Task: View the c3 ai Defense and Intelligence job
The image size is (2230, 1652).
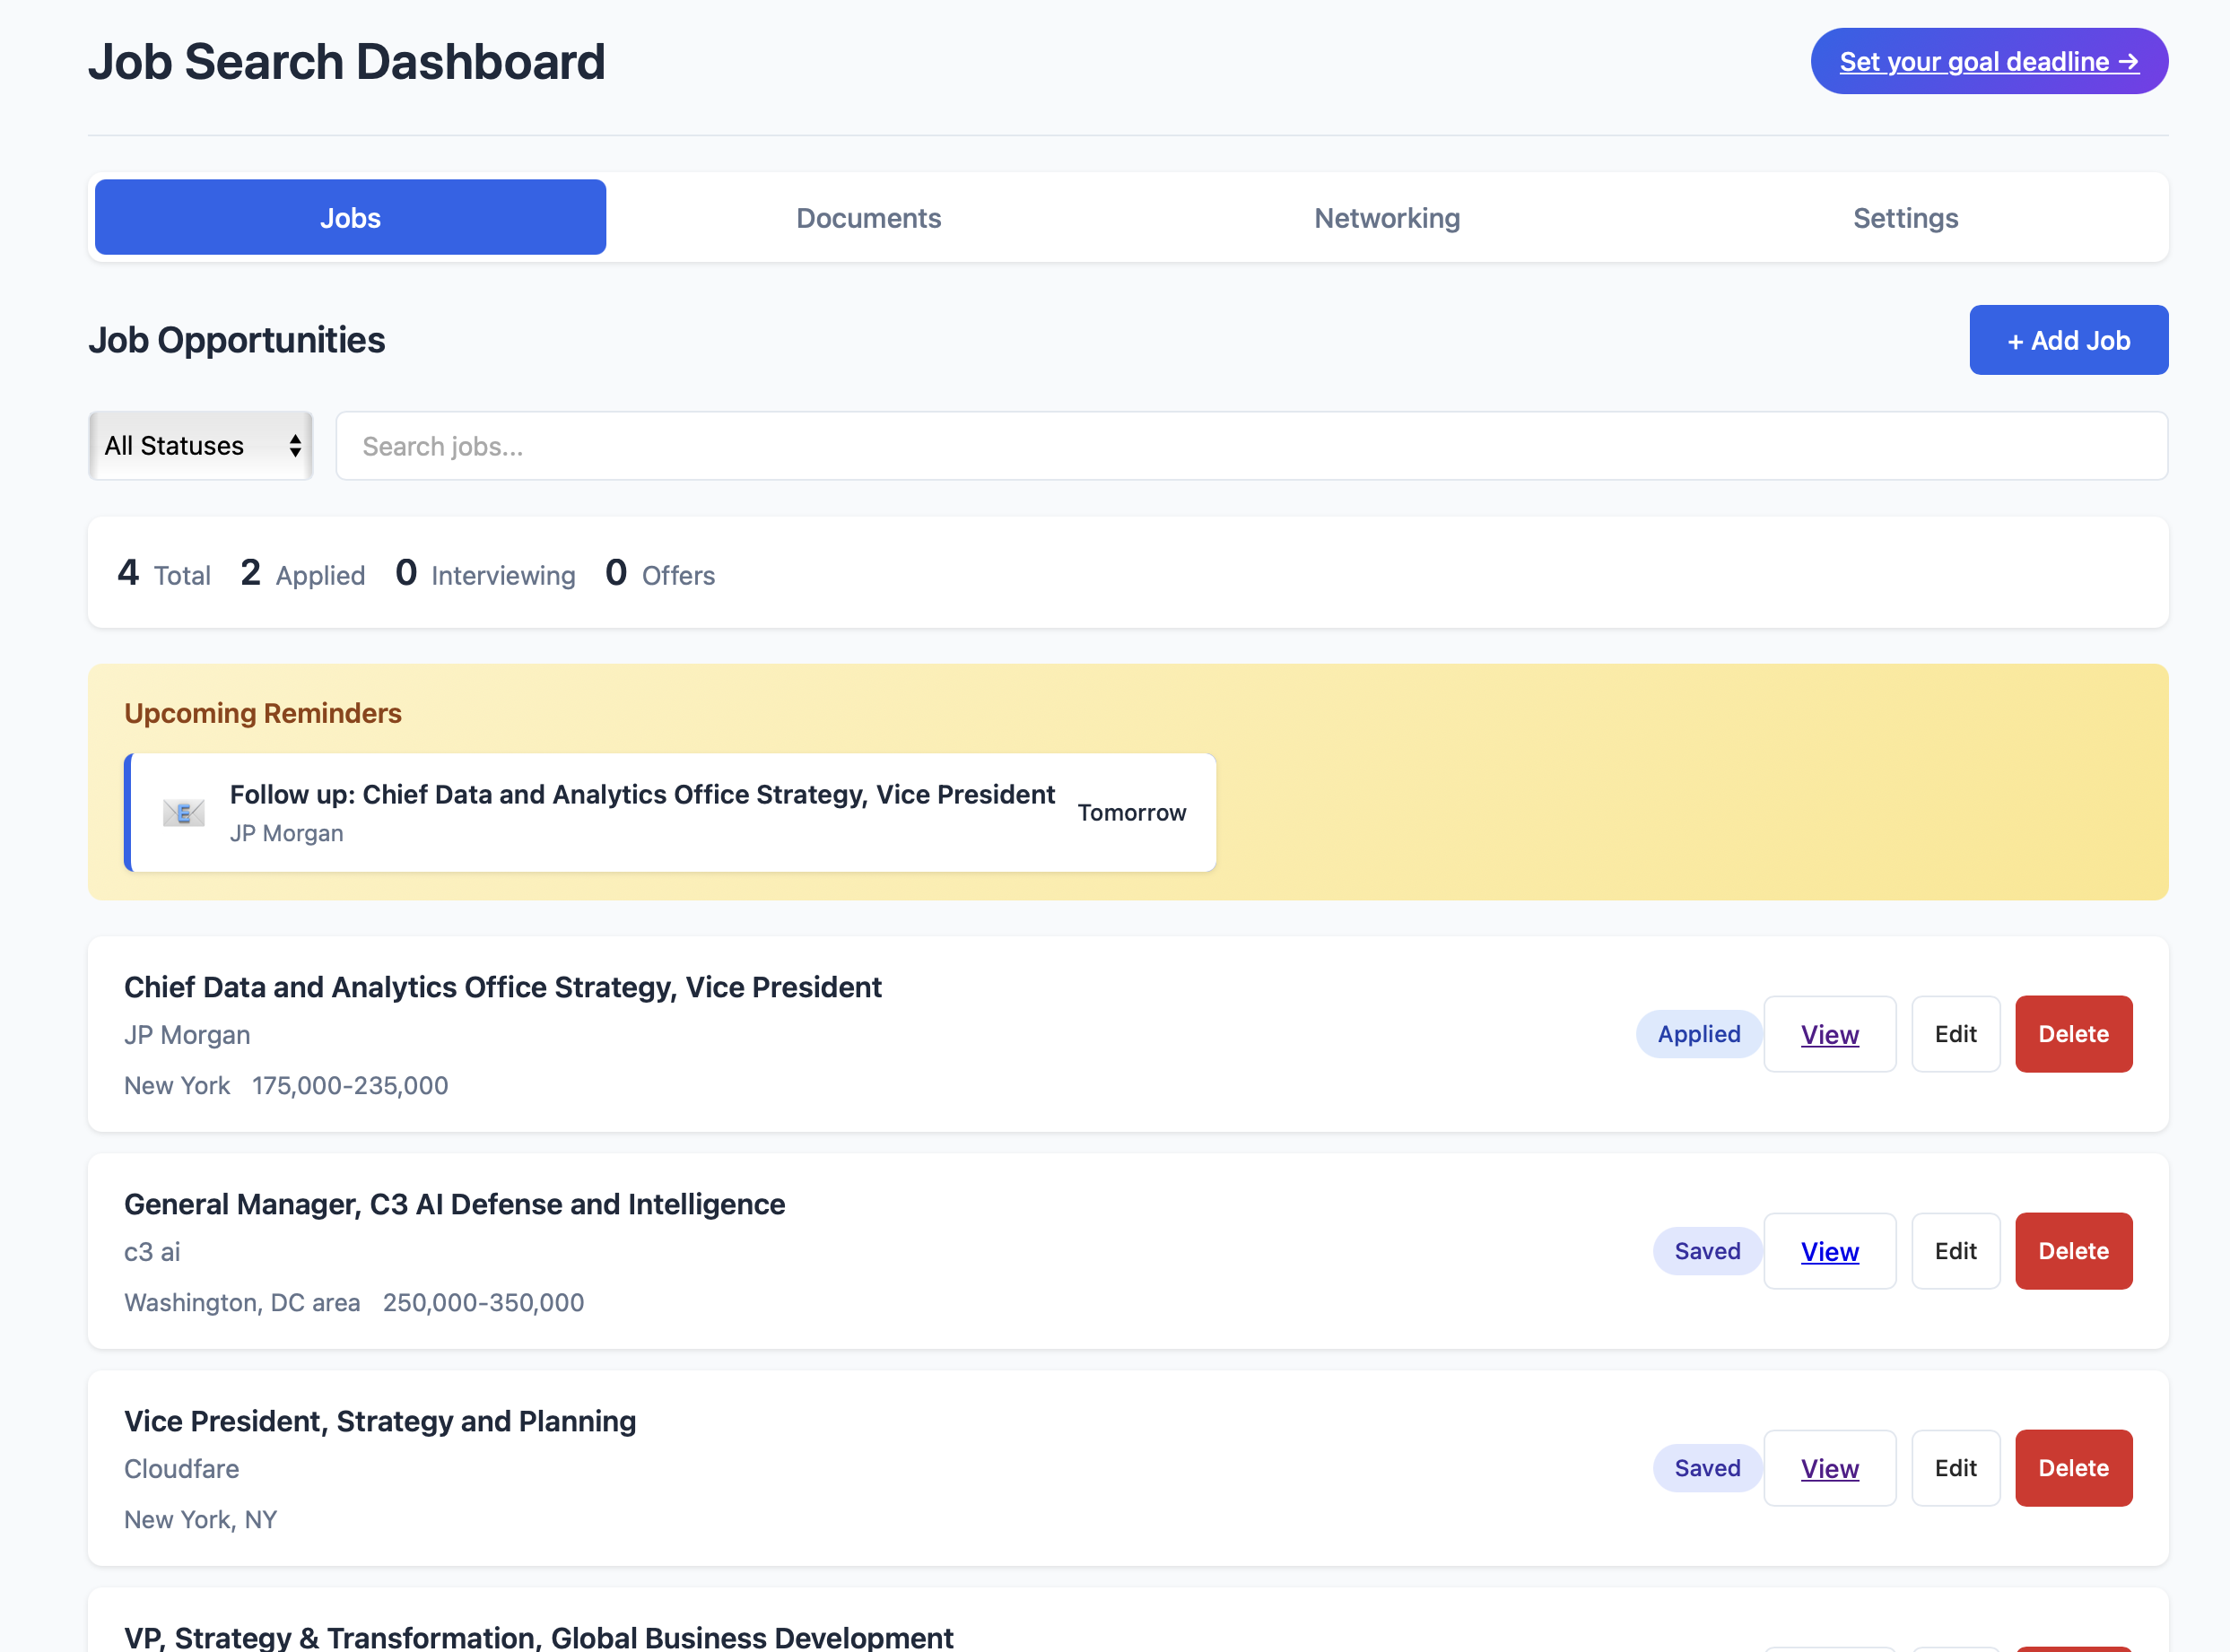Action: pyautogui.click(x=1829, y=1250)
